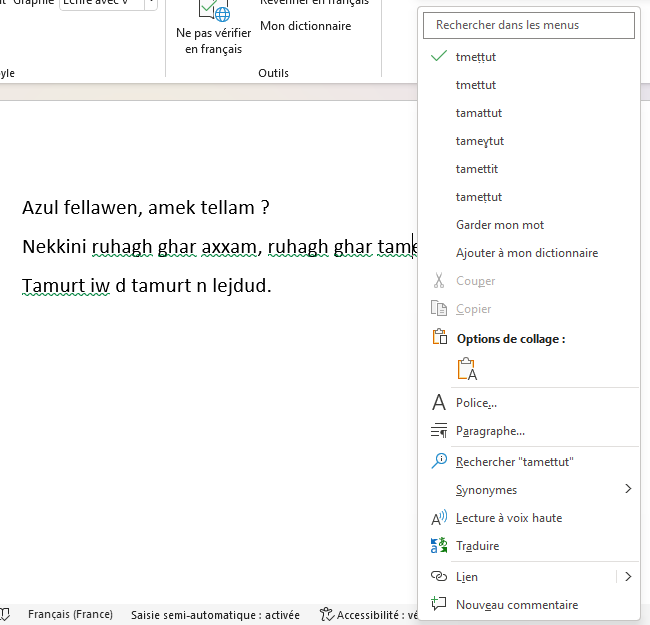
Task: Click the paste keep-text-only icon
Action: point(467,369)
